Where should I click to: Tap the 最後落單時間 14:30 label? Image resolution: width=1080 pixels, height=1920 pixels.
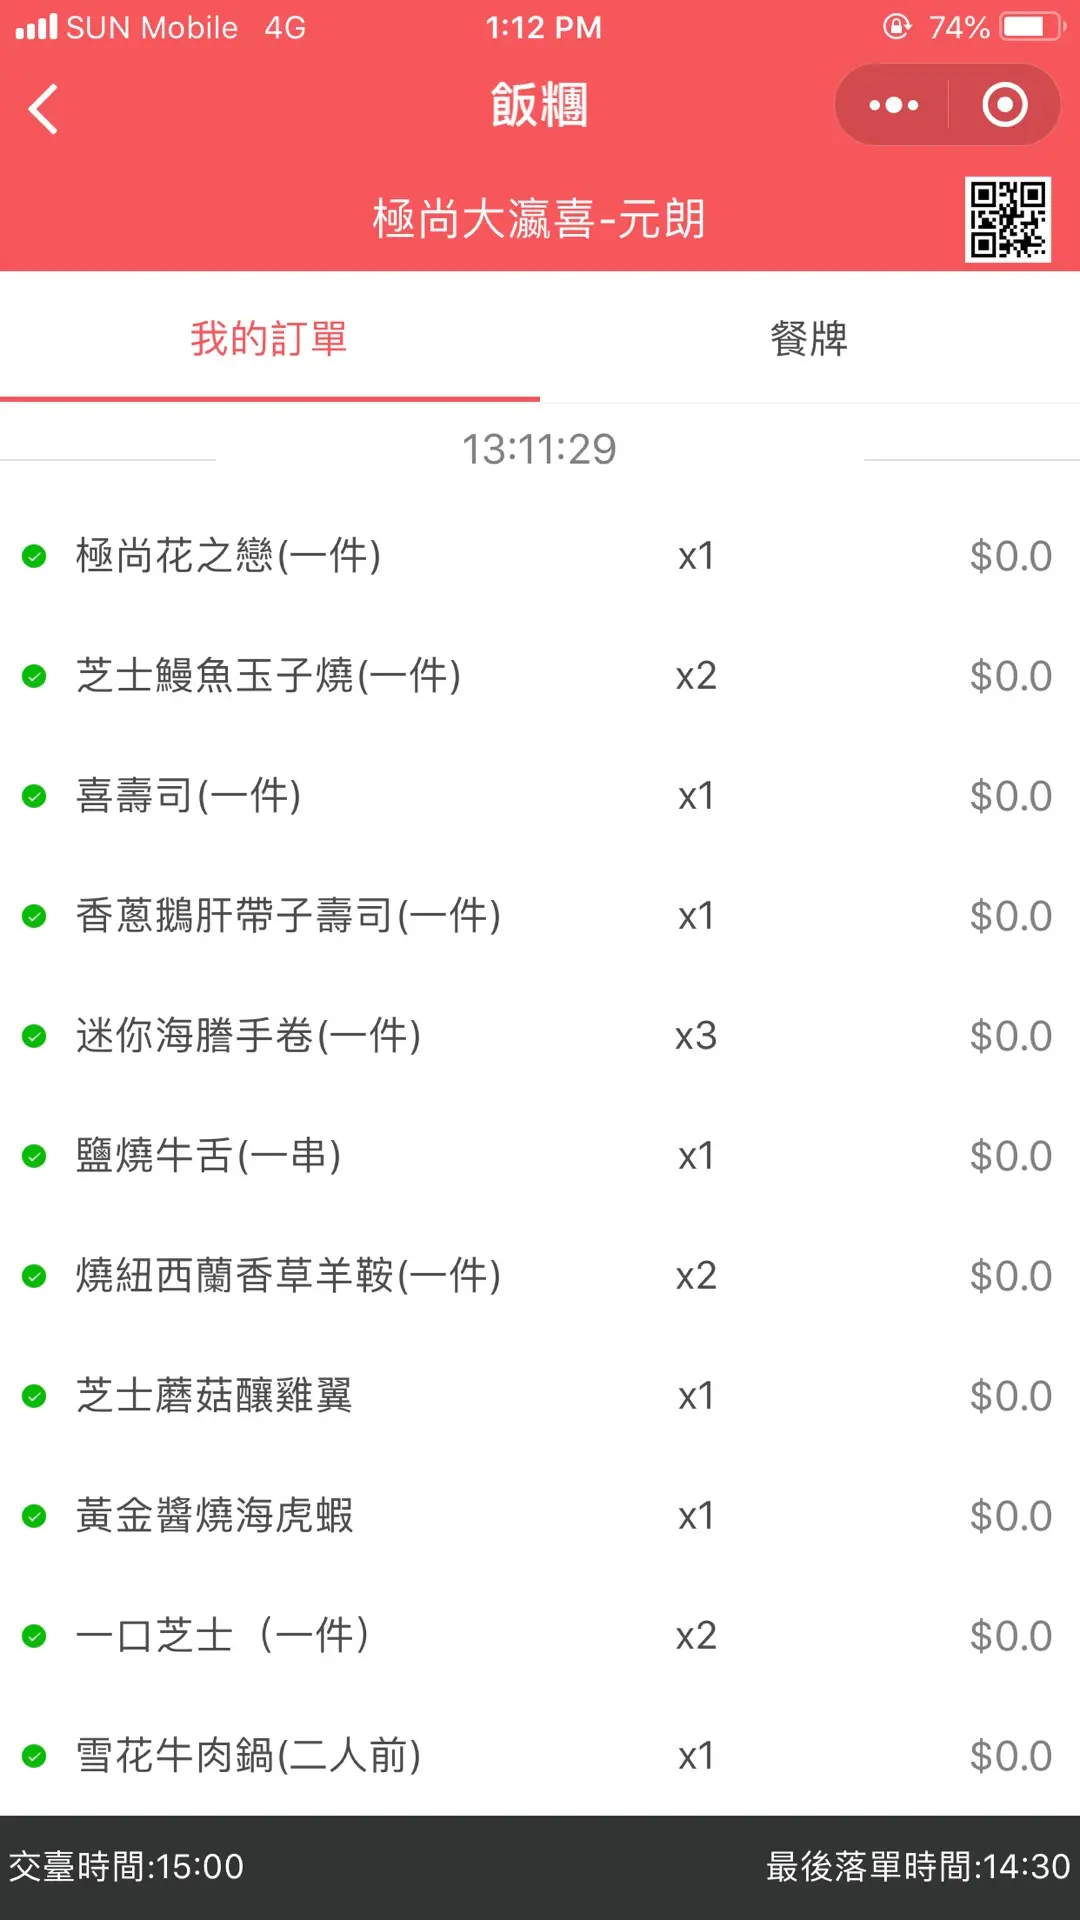(x=918, y=1867)
